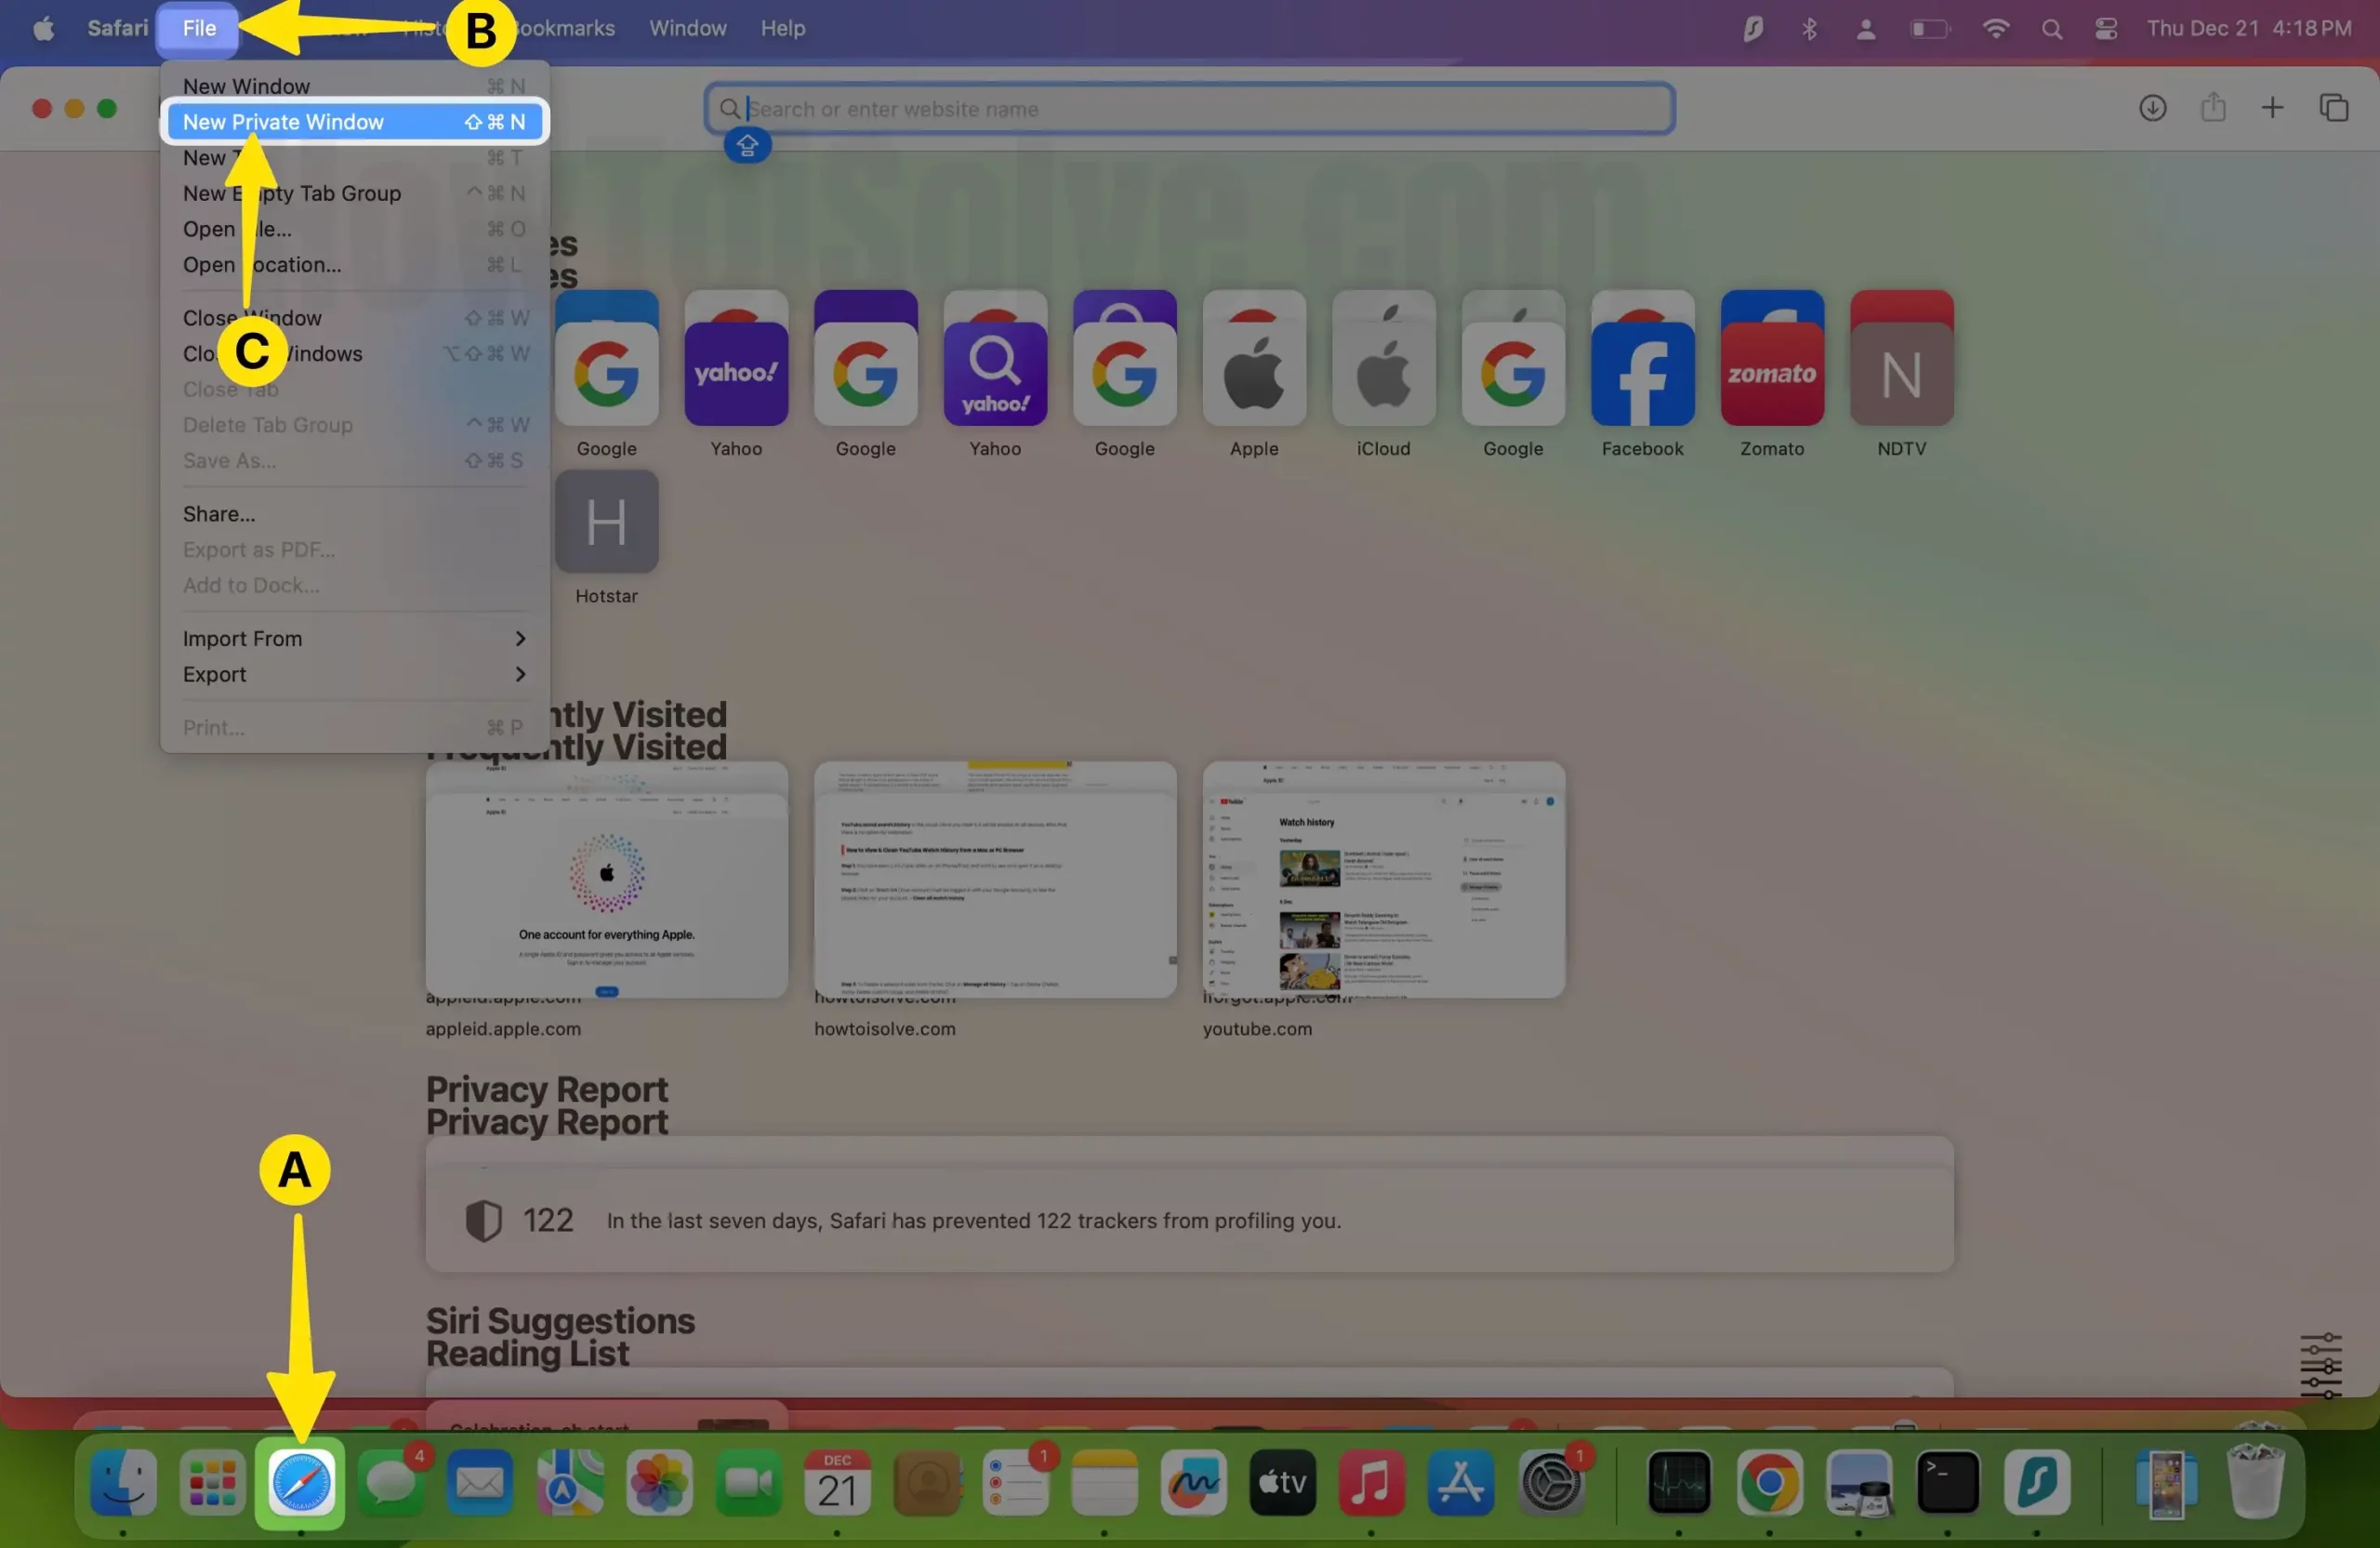Open Facebook favorite
2380x1548 pixels.
click(x=1642, y=375)
